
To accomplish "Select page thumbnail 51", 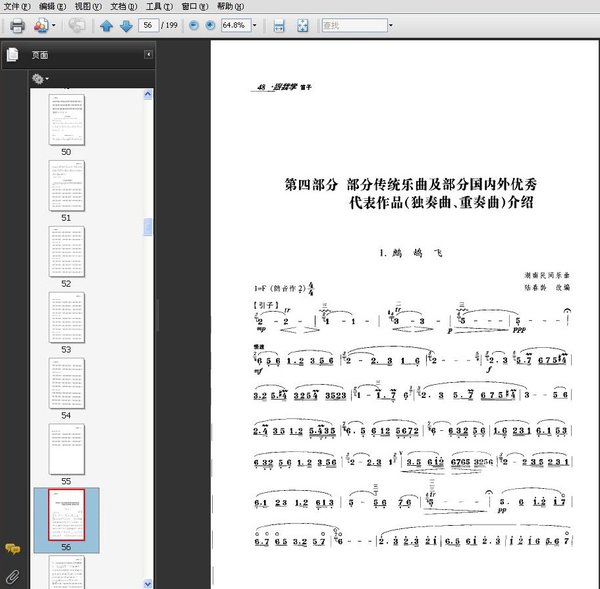I will pyautogui.click(x=67, y=186).
